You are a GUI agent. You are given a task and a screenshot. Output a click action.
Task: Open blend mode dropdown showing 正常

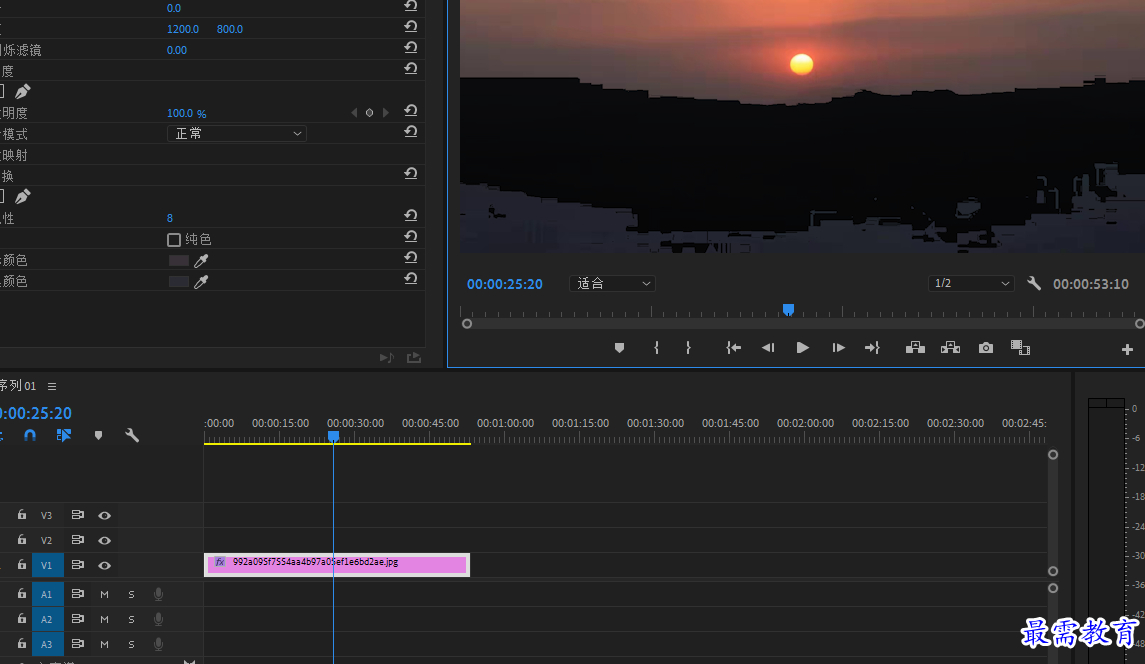[x=237, y=134]
